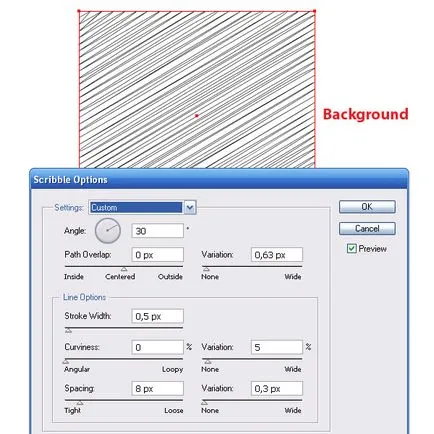
Task: Click the center point of the scribbled rectangle
Action: [x=197, y=116]
